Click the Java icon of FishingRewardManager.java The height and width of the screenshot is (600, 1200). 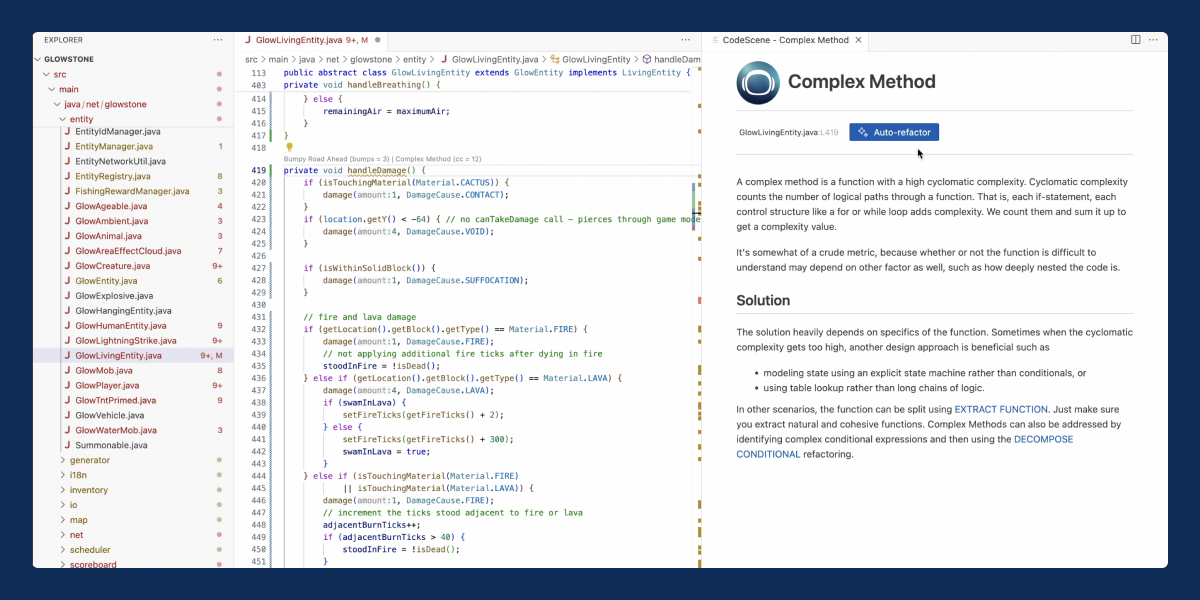pos(67,191)
